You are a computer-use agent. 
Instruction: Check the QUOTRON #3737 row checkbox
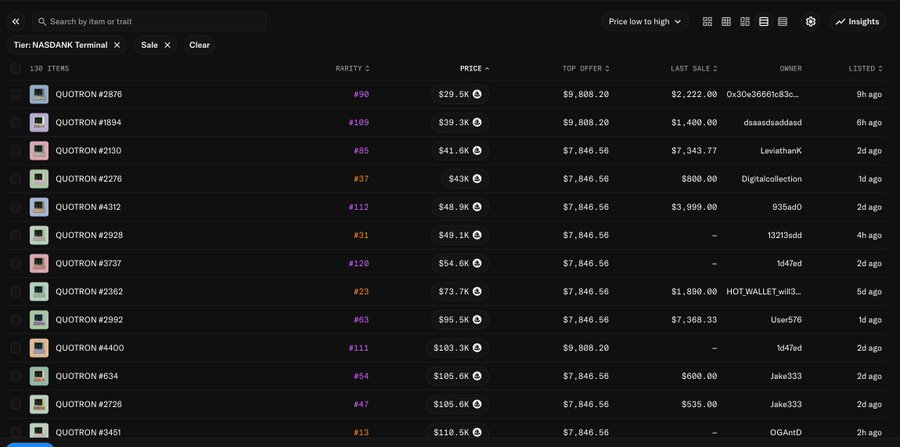[x=15, y=263]
